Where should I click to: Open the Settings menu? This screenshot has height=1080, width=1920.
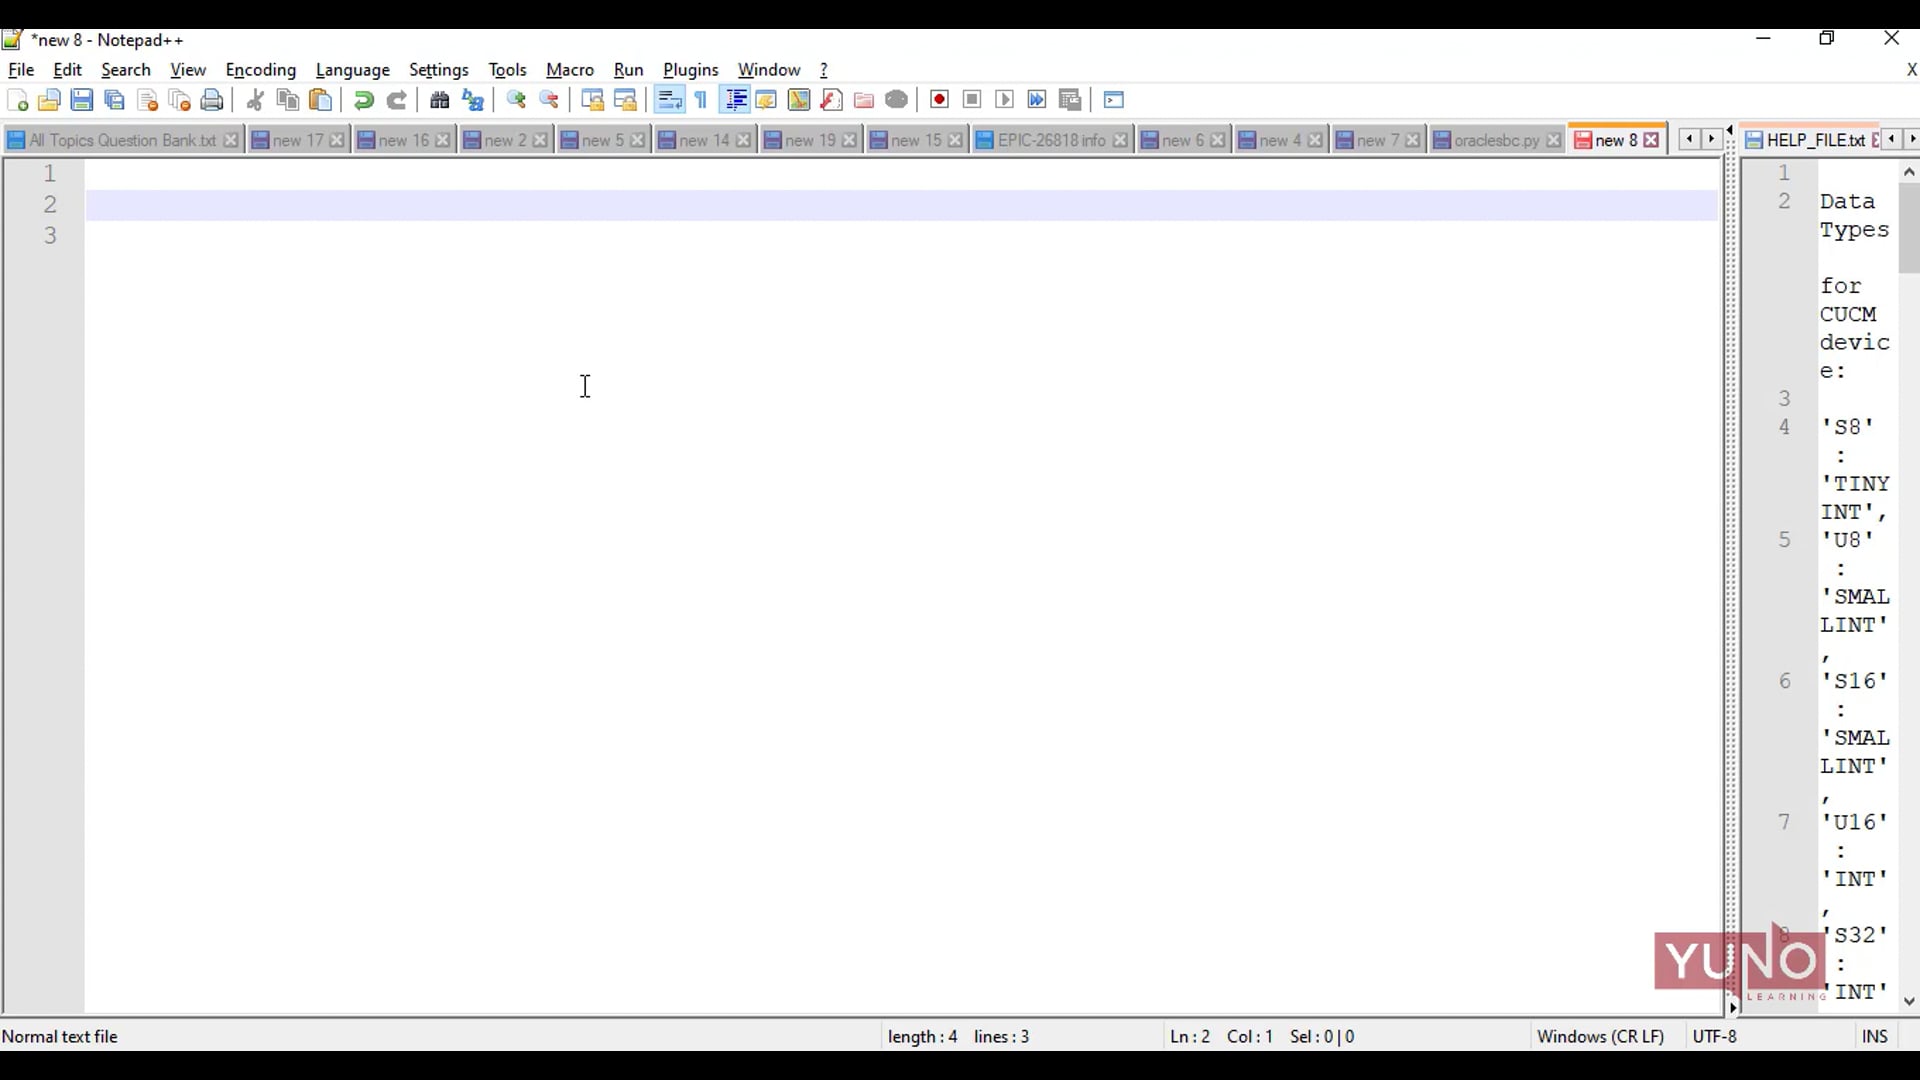tap(439, 70)
